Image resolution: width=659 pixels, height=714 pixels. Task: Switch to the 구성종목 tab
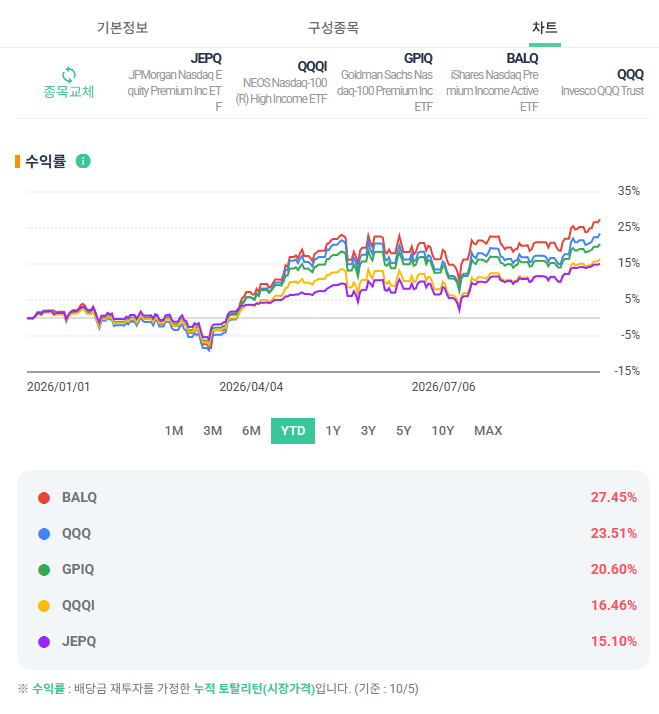333,27
